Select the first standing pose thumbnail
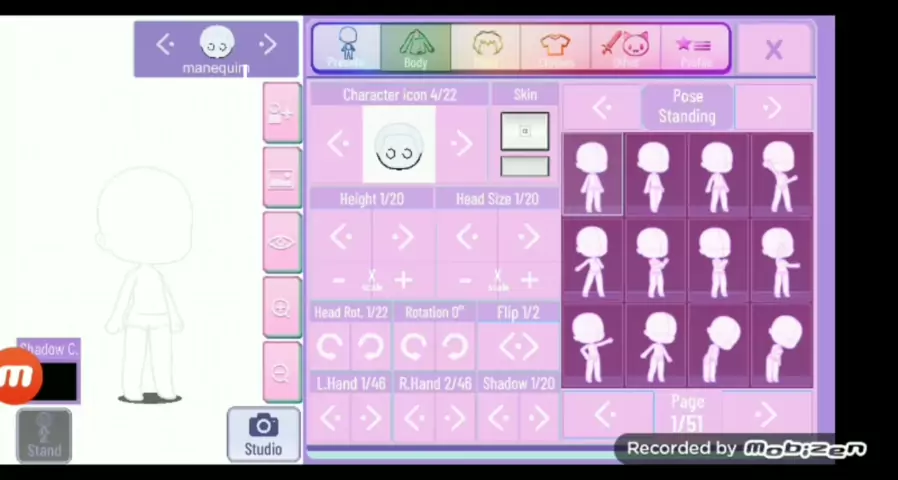 (592, 175)
